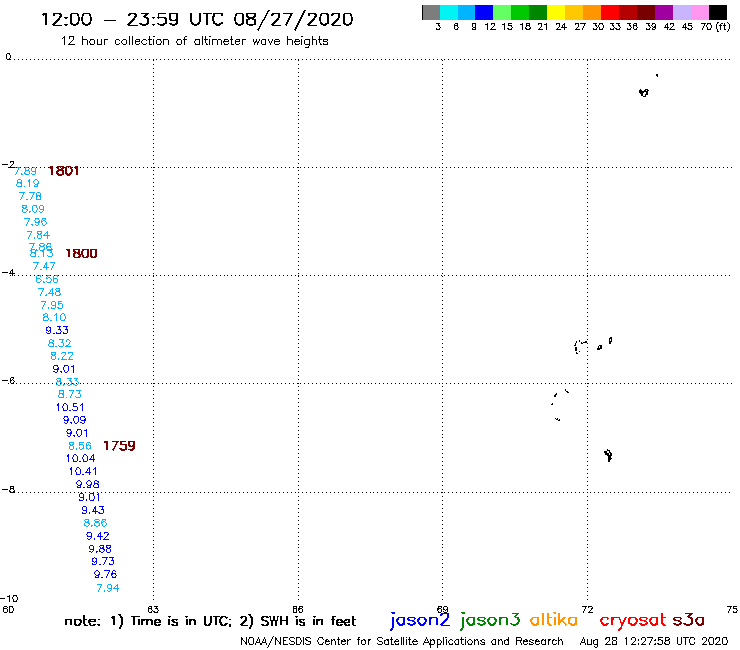Click the black swatch ending the color bar

[x=717, y=12]
